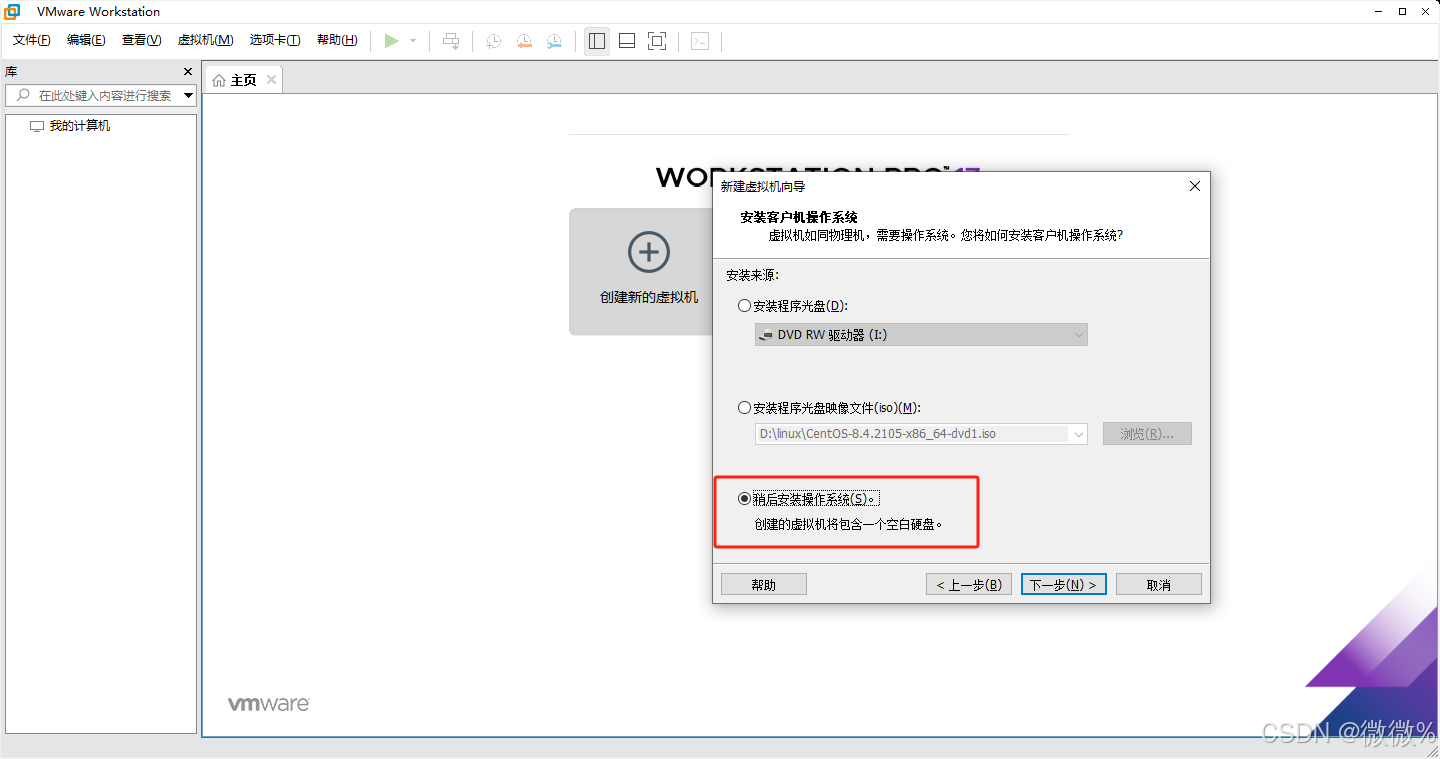Viewport: 1440px width, 759px height.
Task: Open the 虚拟机(M) menu
Action: (205, 40)
